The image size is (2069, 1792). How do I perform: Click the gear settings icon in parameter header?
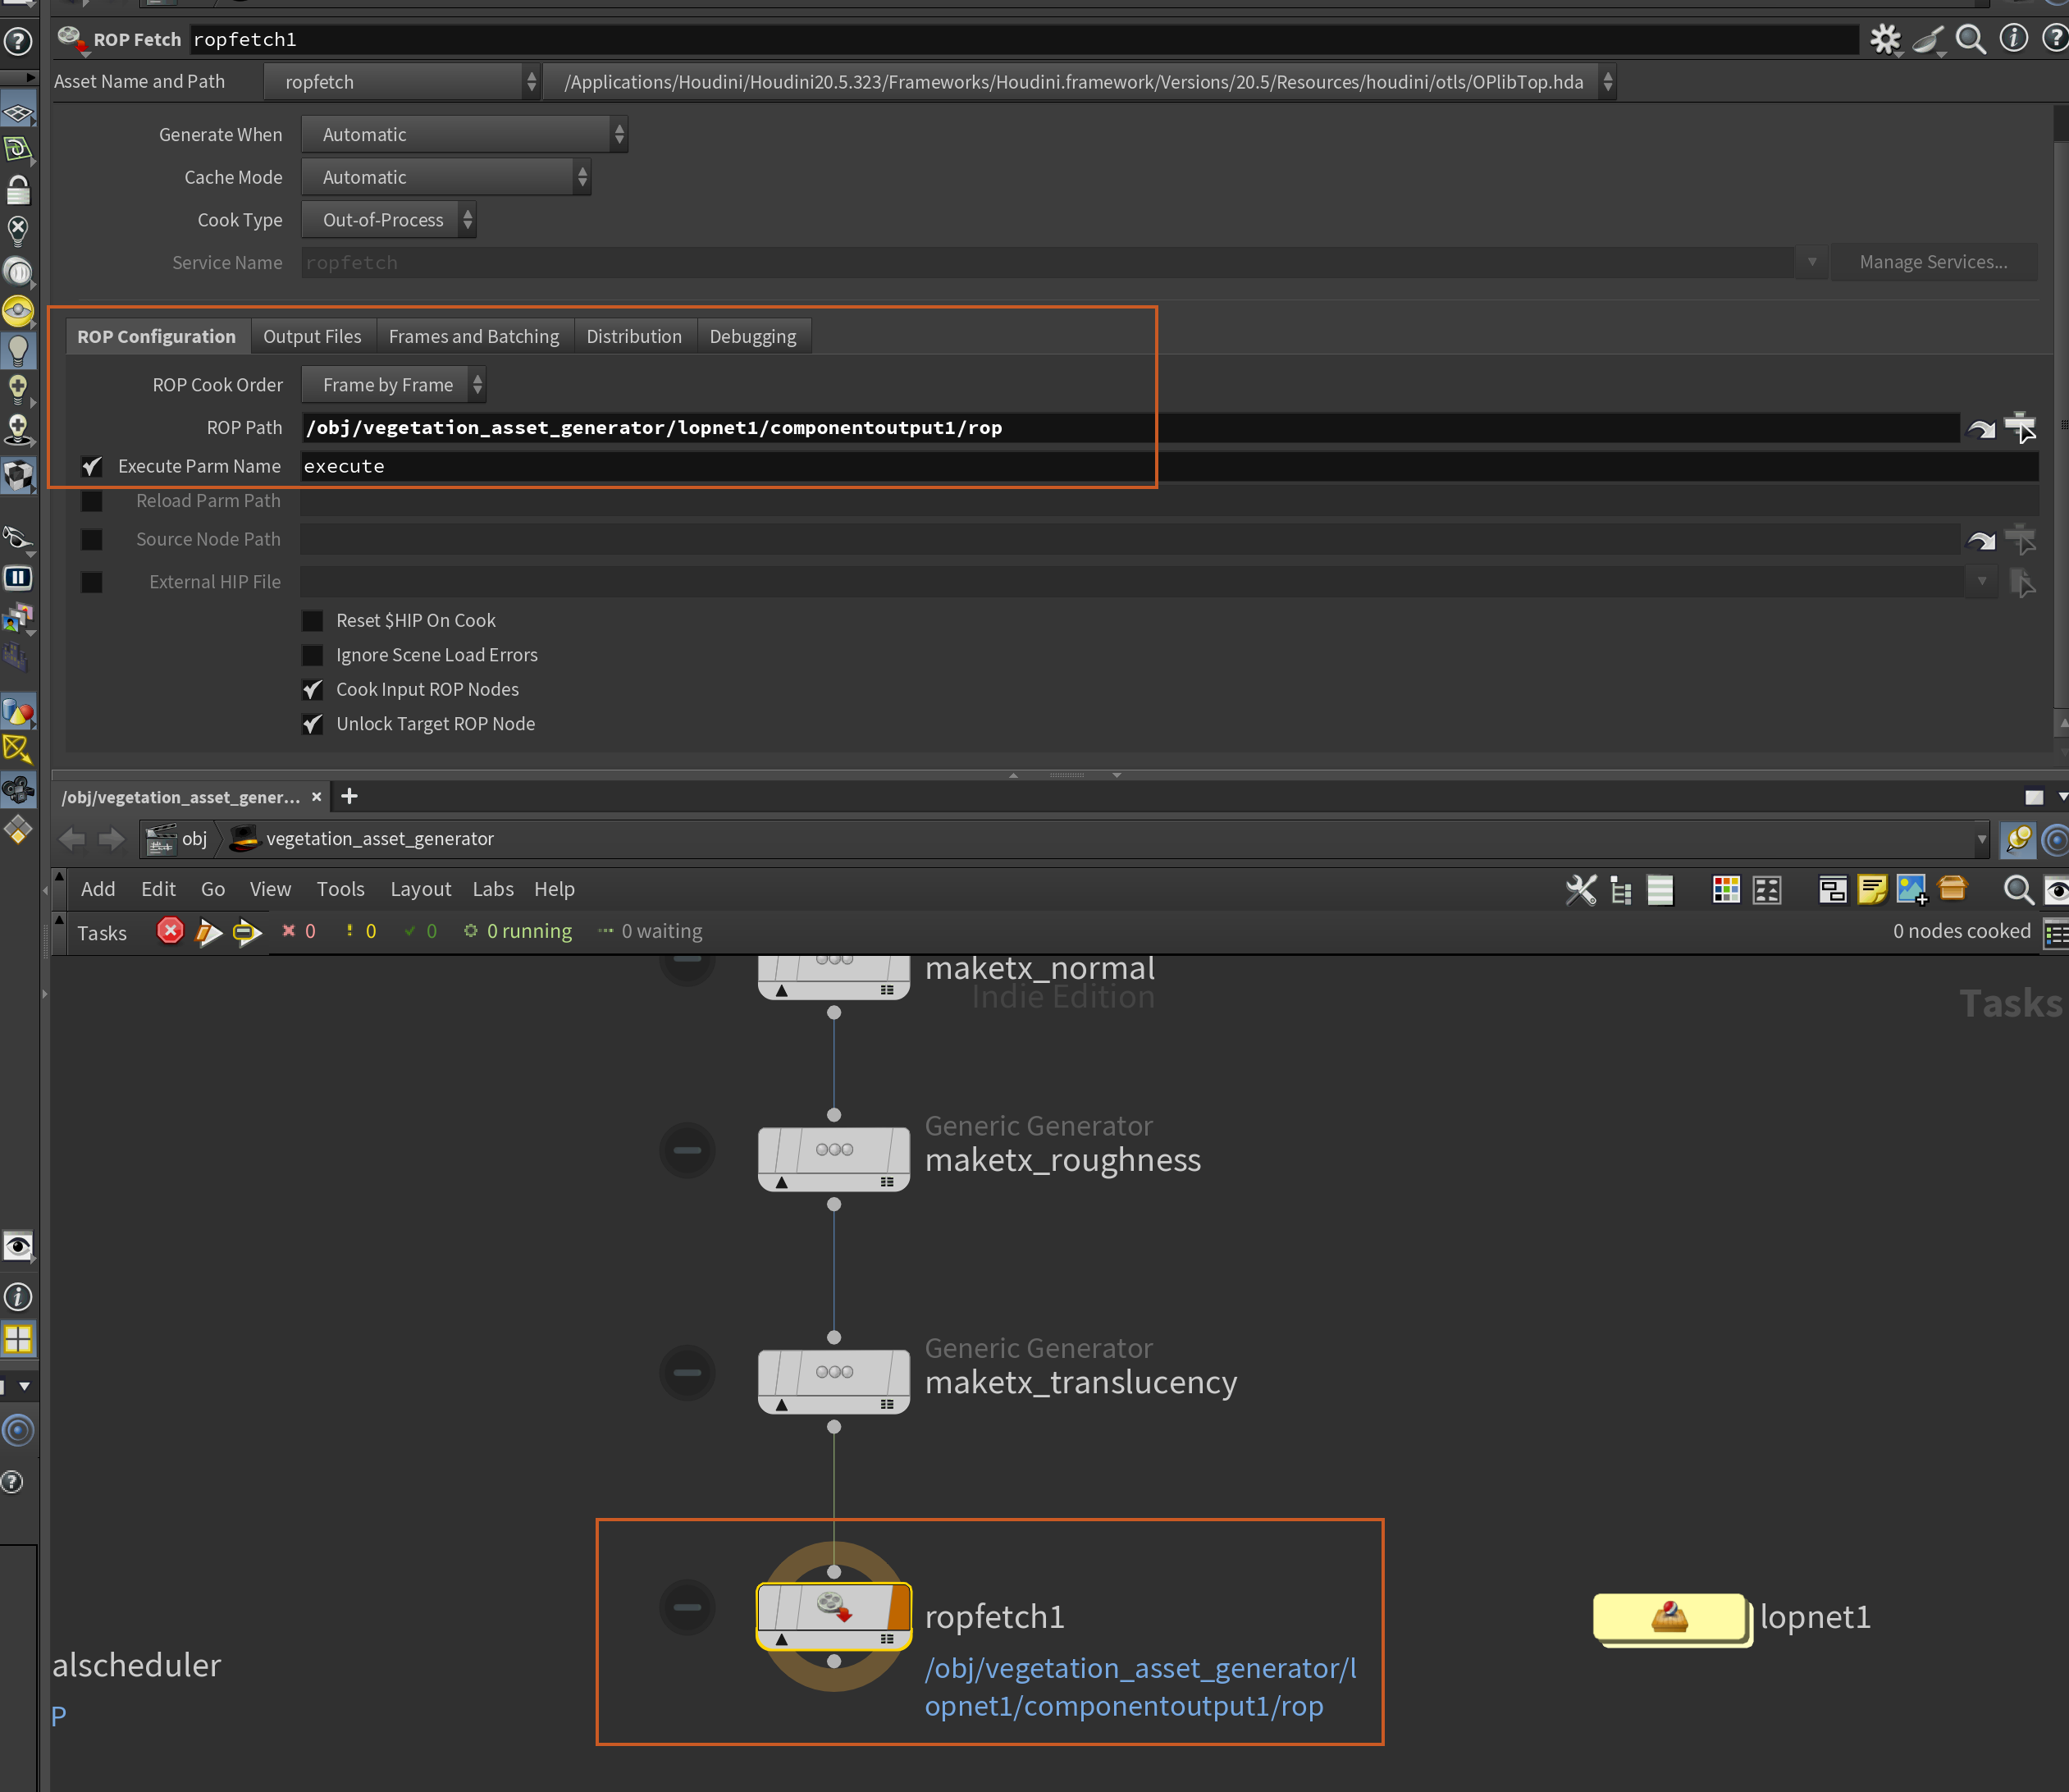coord(1885,39)
